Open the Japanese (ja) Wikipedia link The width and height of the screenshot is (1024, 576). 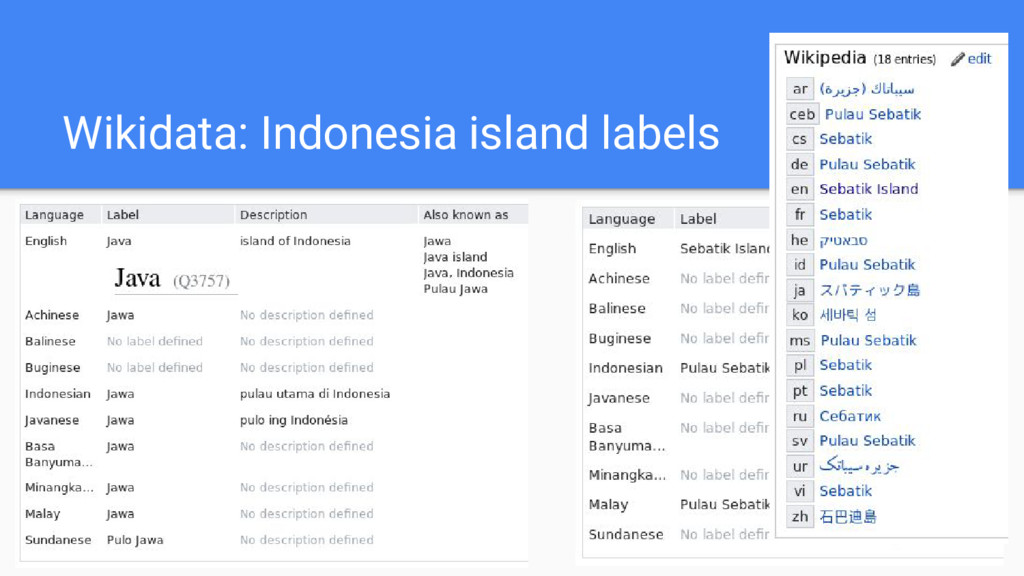(870, 291)
